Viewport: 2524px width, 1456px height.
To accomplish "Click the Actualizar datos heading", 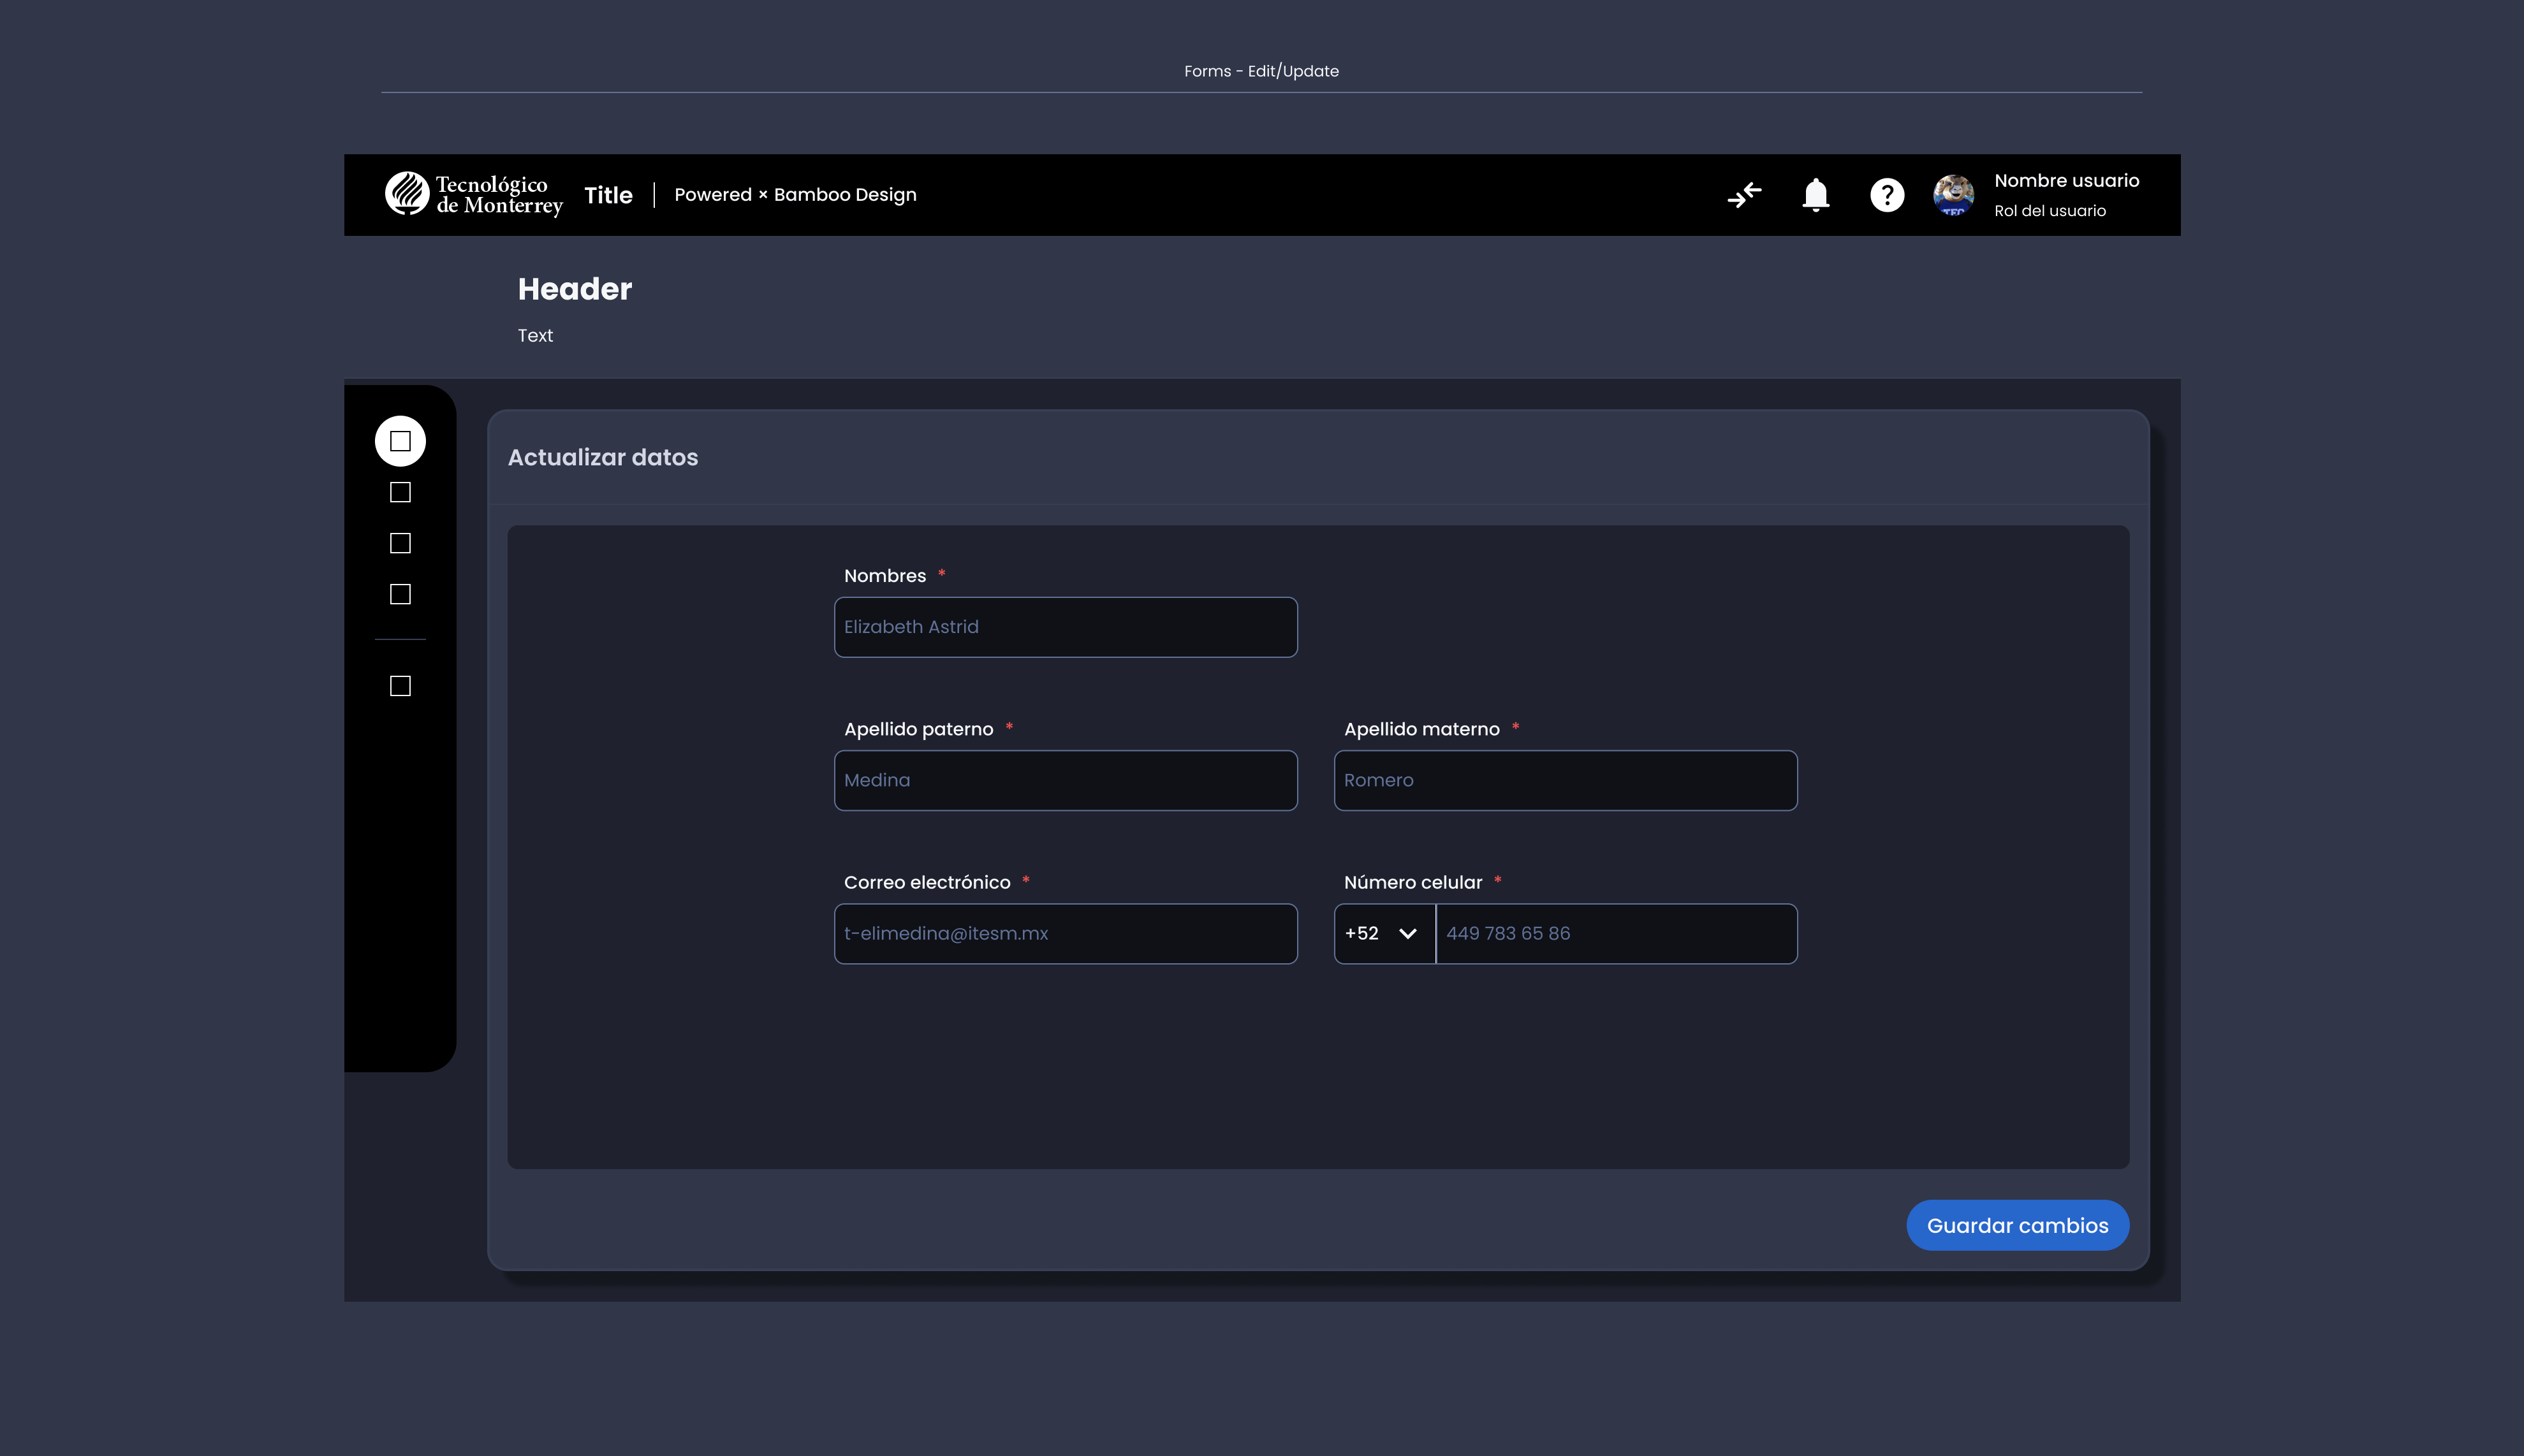I will 603,457.
